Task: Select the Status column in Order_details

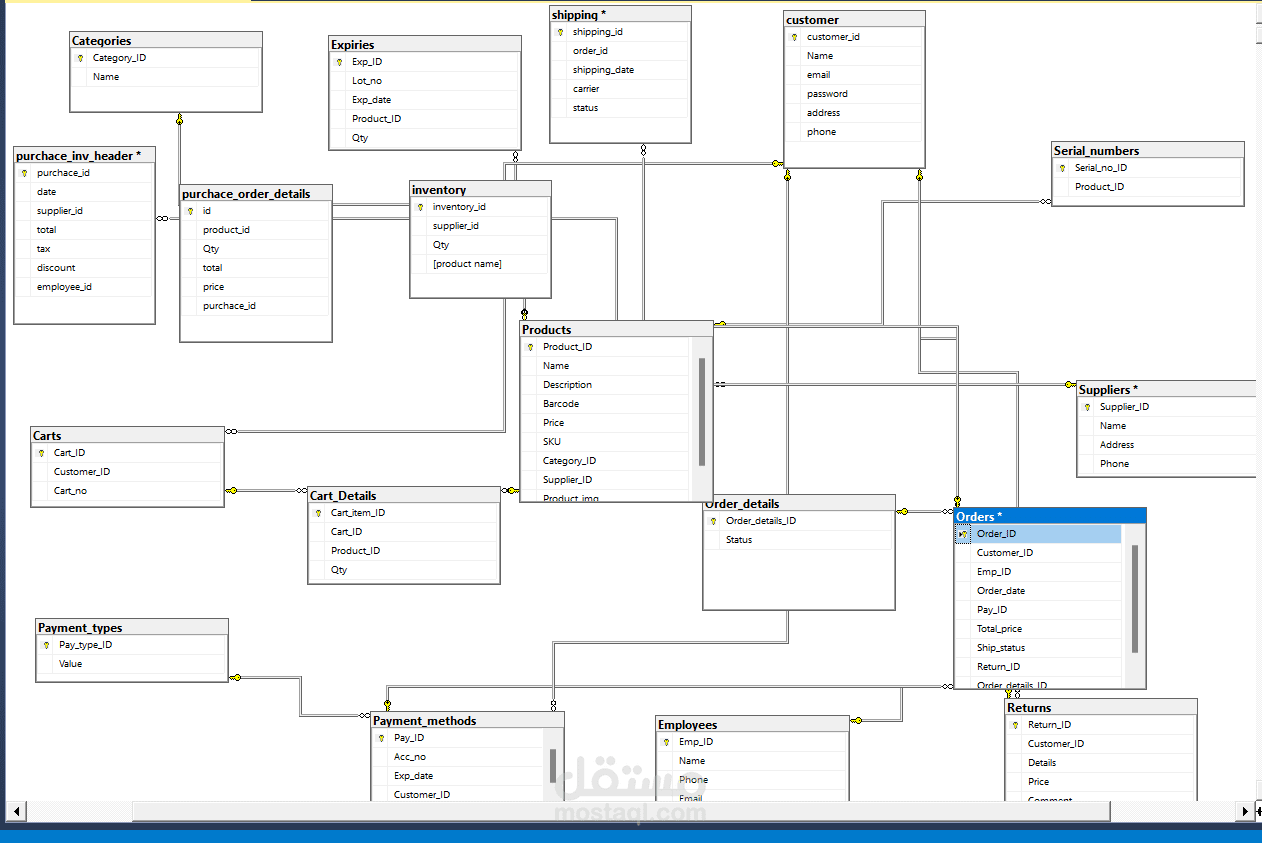Action: click(798, 540)
